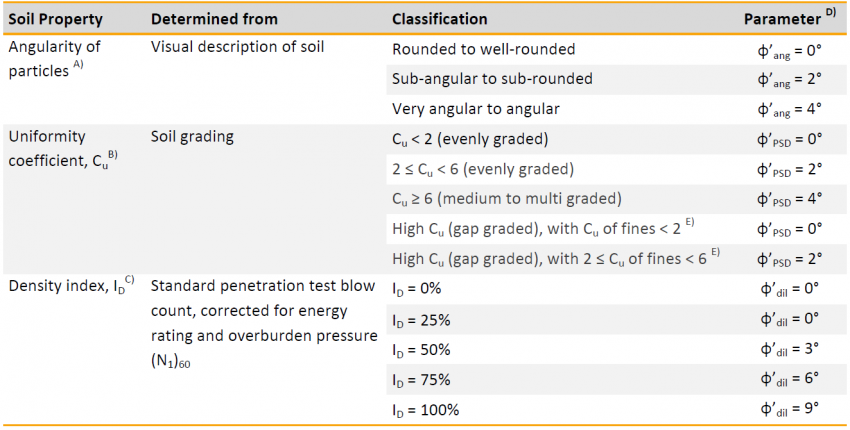Click the "ϕ′PSD = 4°" parameter value
Screen dimensions: 850x430
(x=790, y=197)
